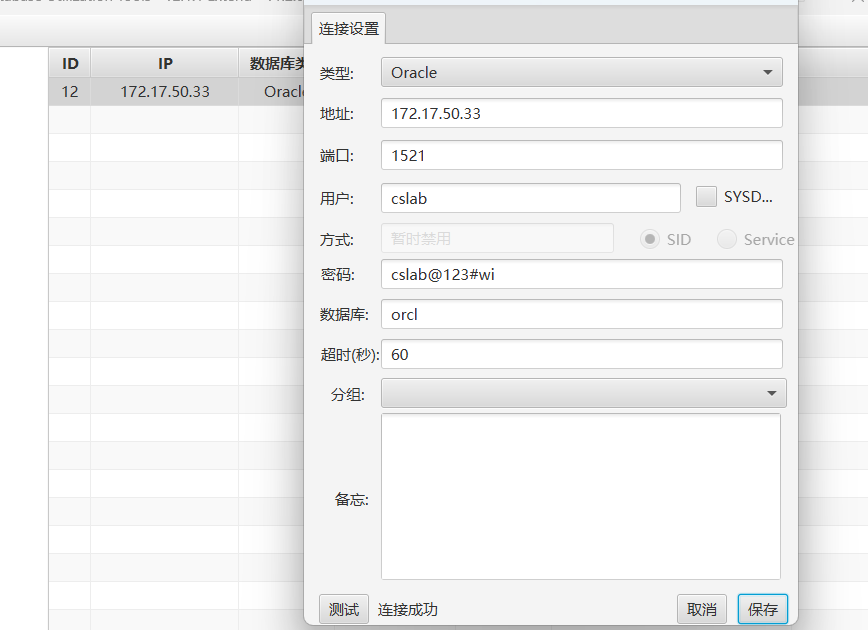This screenshot has width=868, height=630.
Task: Click inside the 备忘 notes text area
Action: click(x=580, y=497)
